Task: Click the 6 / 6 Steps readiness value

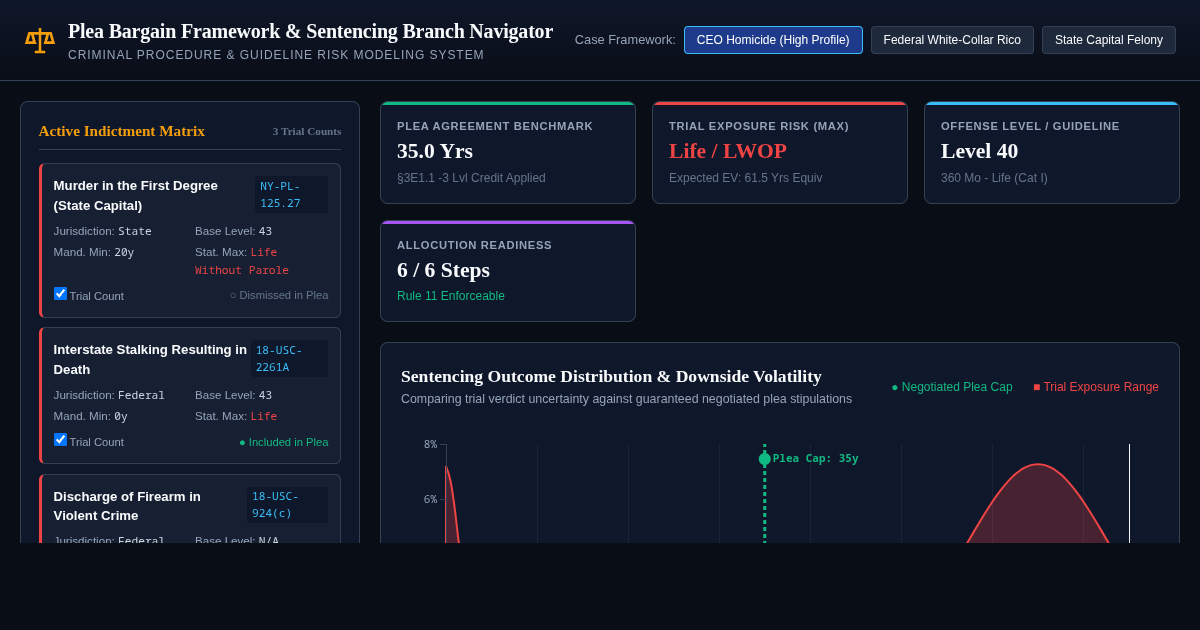Action: pyautogui.click(x=443, y=270)
